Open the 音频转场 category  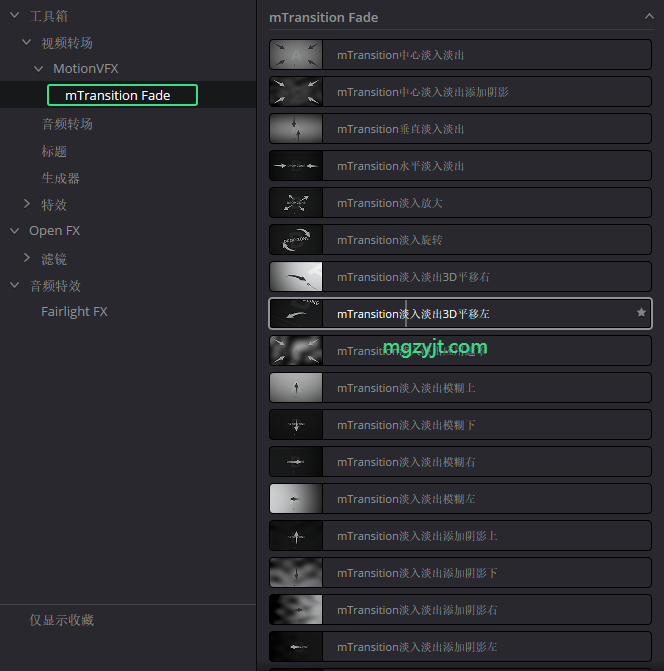click(67, 124)
